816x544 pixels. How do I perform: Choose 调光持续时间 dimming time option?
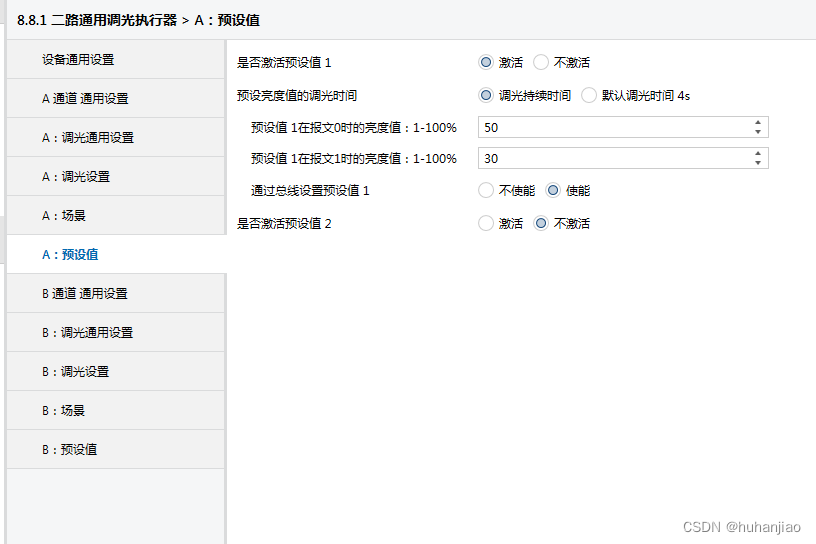tap(486, 96)
